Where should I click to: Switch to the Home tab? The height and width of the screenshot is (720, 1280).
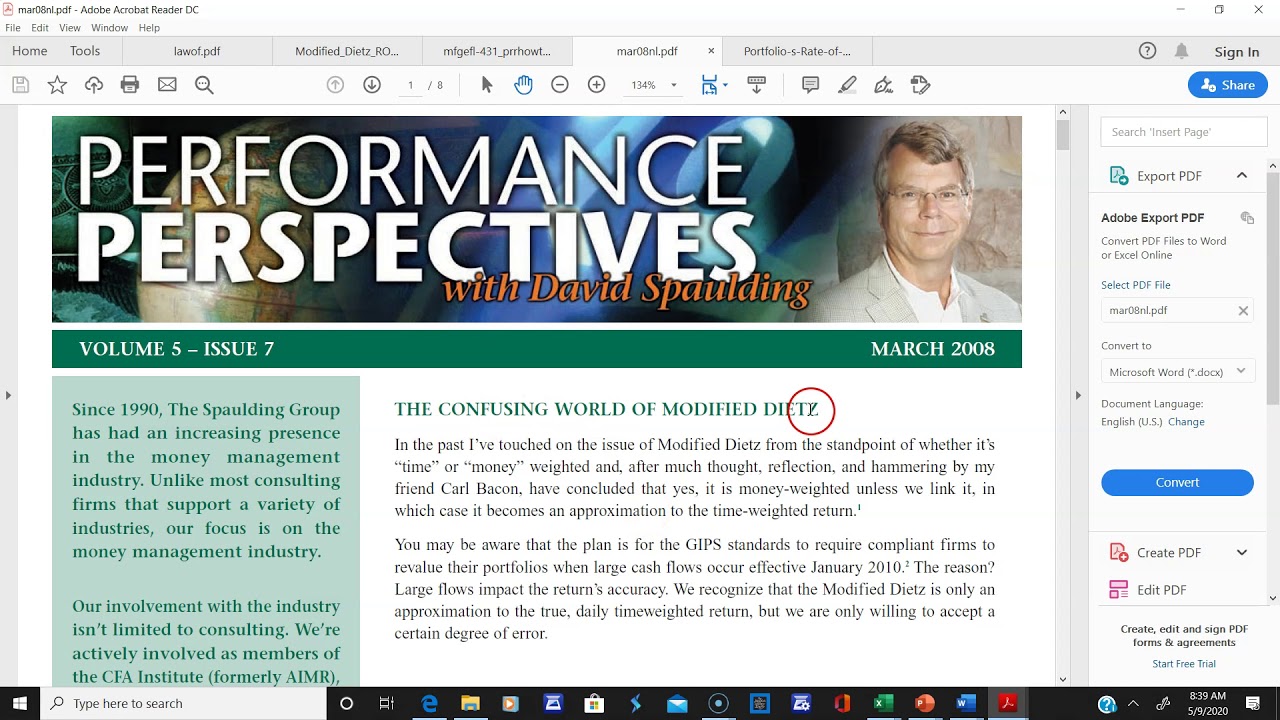click(30, 51)
